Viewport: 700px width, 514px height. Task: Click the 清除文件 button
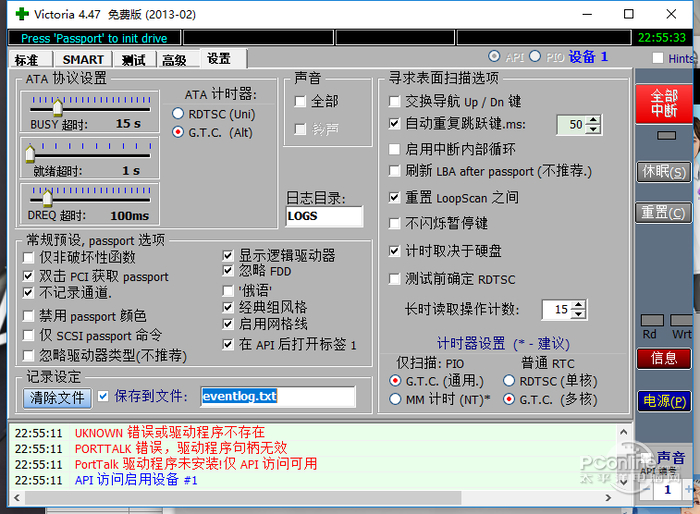(x=57, y=397)
